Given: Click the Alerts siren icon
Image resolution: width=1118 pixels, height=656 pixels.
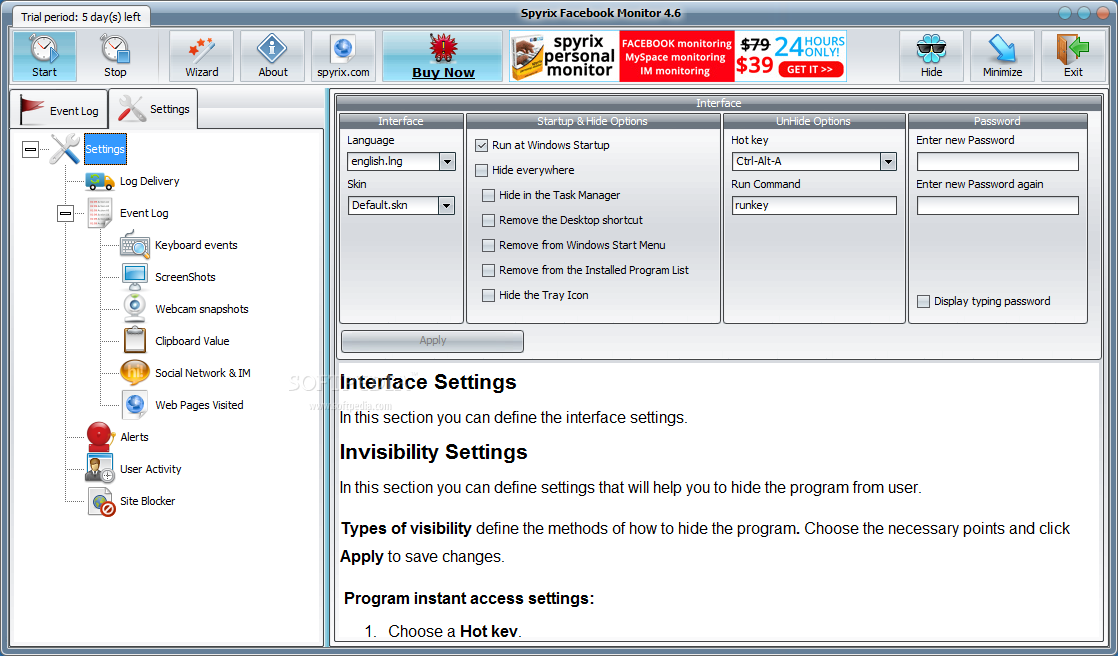Looking at the screenshot, I should (x=100, y=436).
